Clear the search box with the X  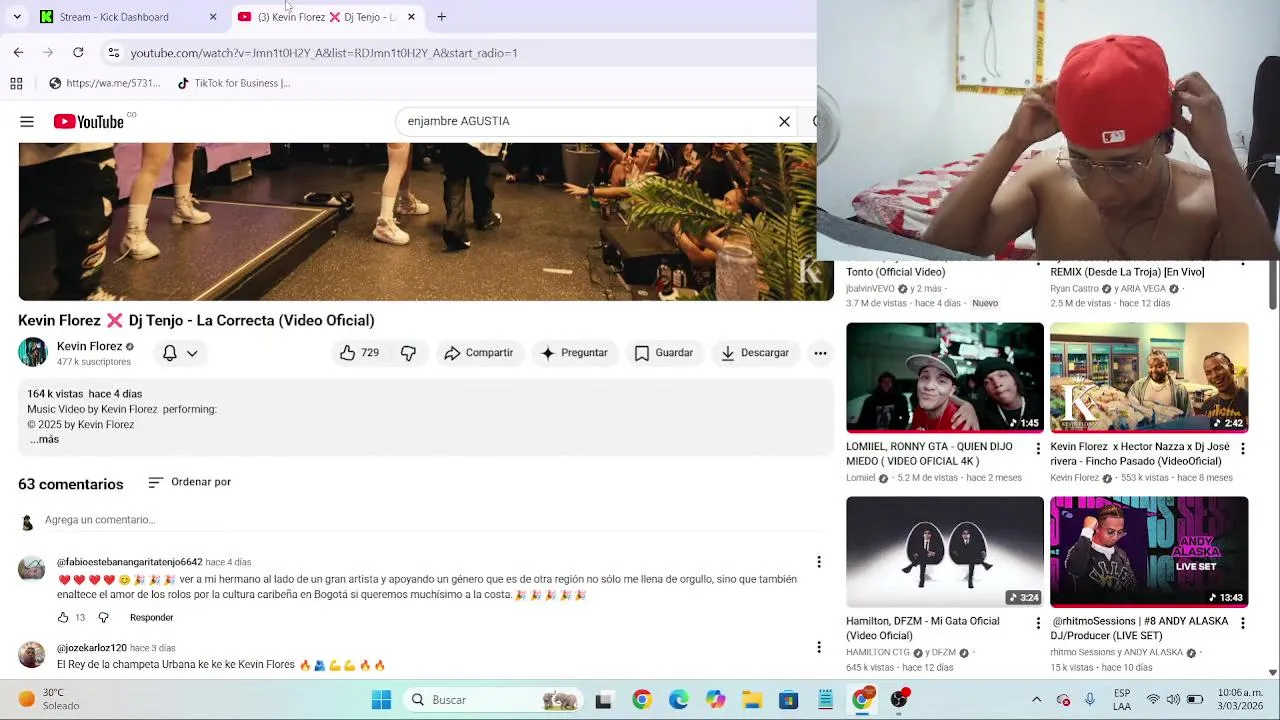784,122
